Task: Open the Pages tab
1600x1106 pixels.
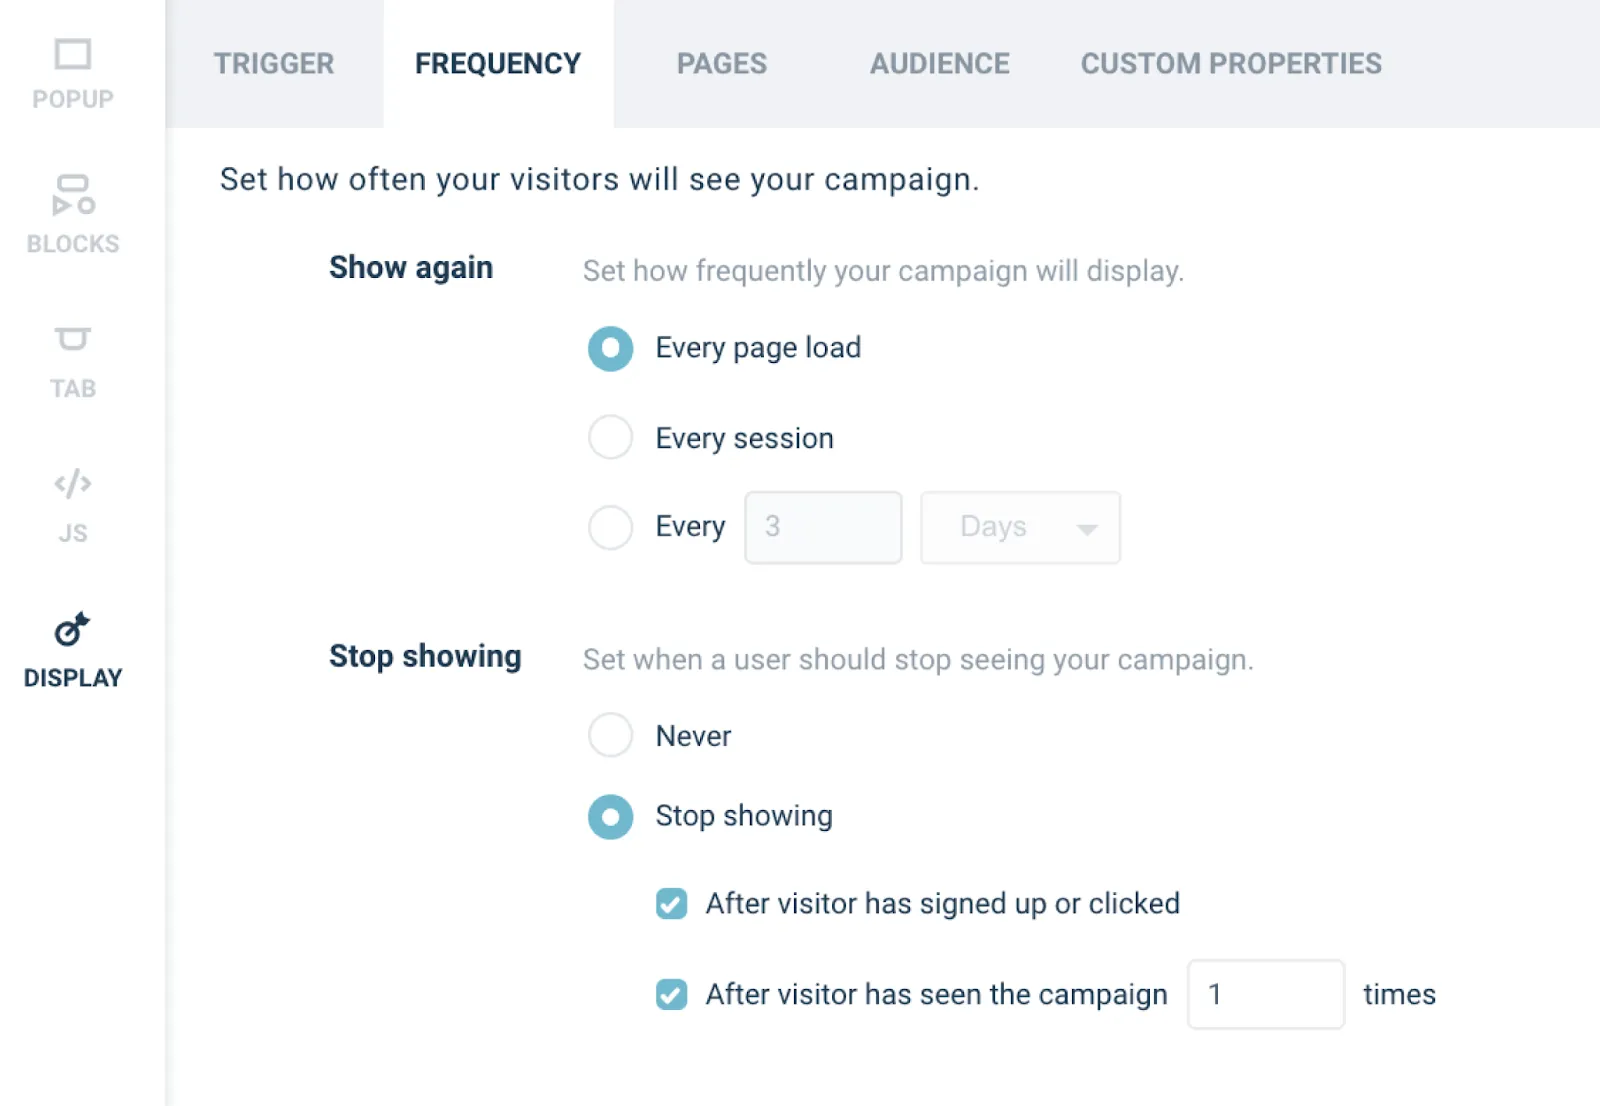Action: (x=721, y=64)
